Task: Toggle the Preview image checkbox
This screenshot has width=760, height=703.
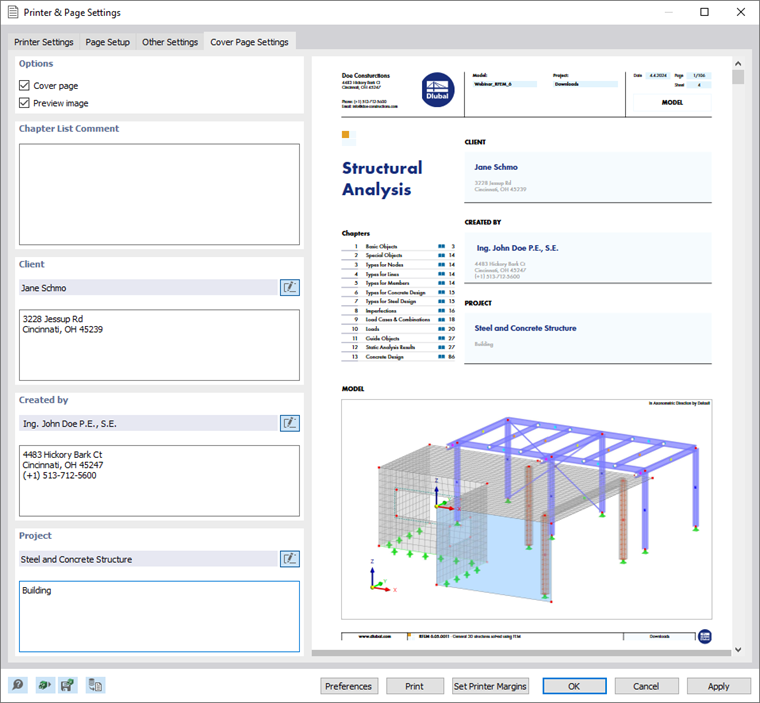Action: pos(24,103)
